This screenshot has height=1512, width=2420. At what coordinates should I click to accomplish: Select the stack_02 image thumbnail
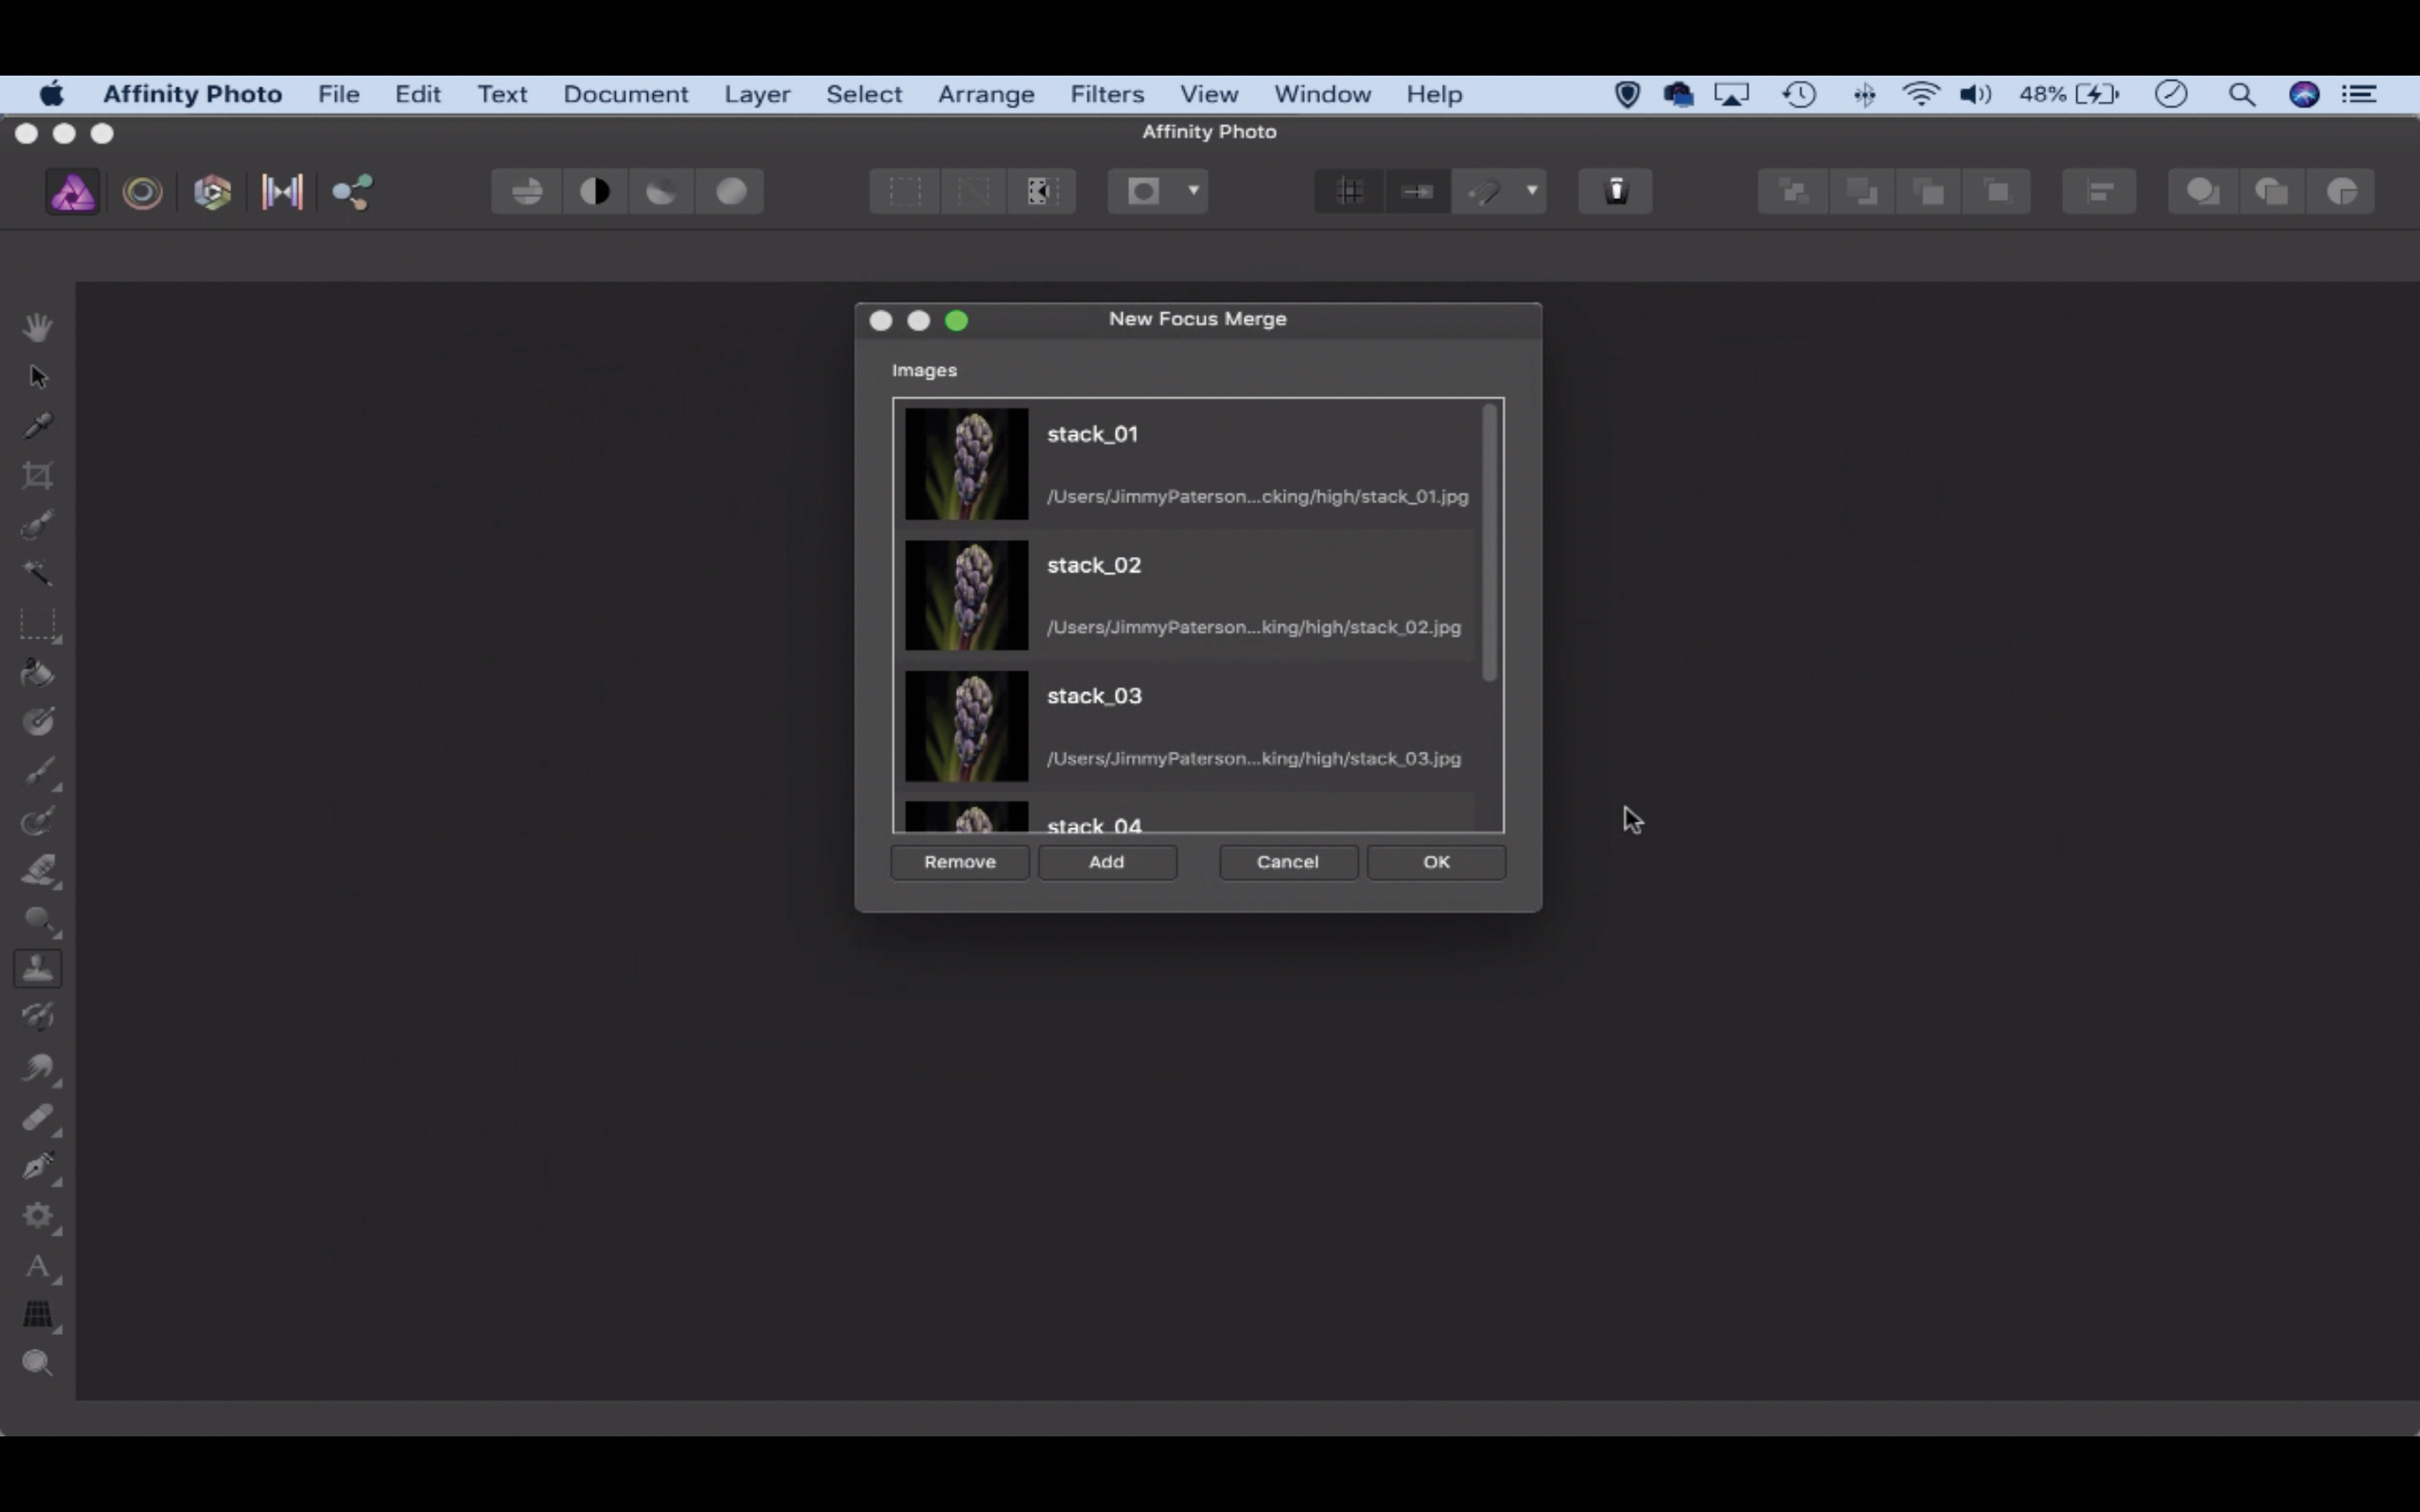(966, 596)
